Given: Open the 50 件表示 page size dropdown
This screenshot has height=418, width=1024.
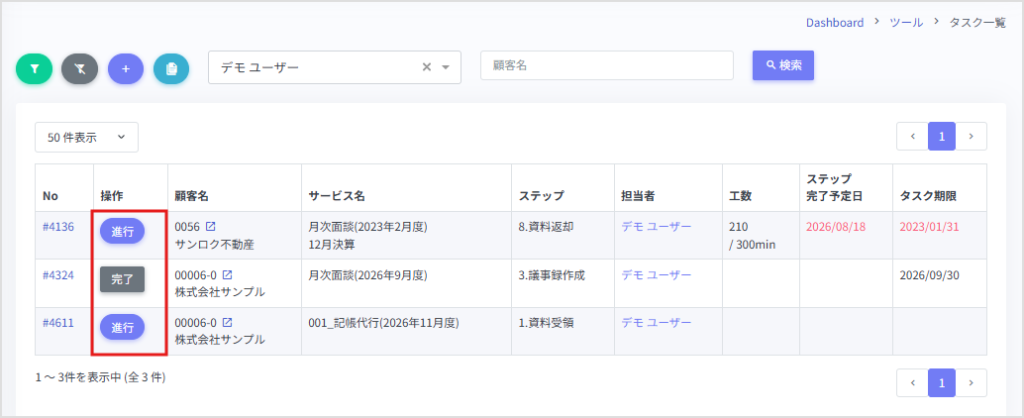Looking at the screenshot, I should pos(86,137).
